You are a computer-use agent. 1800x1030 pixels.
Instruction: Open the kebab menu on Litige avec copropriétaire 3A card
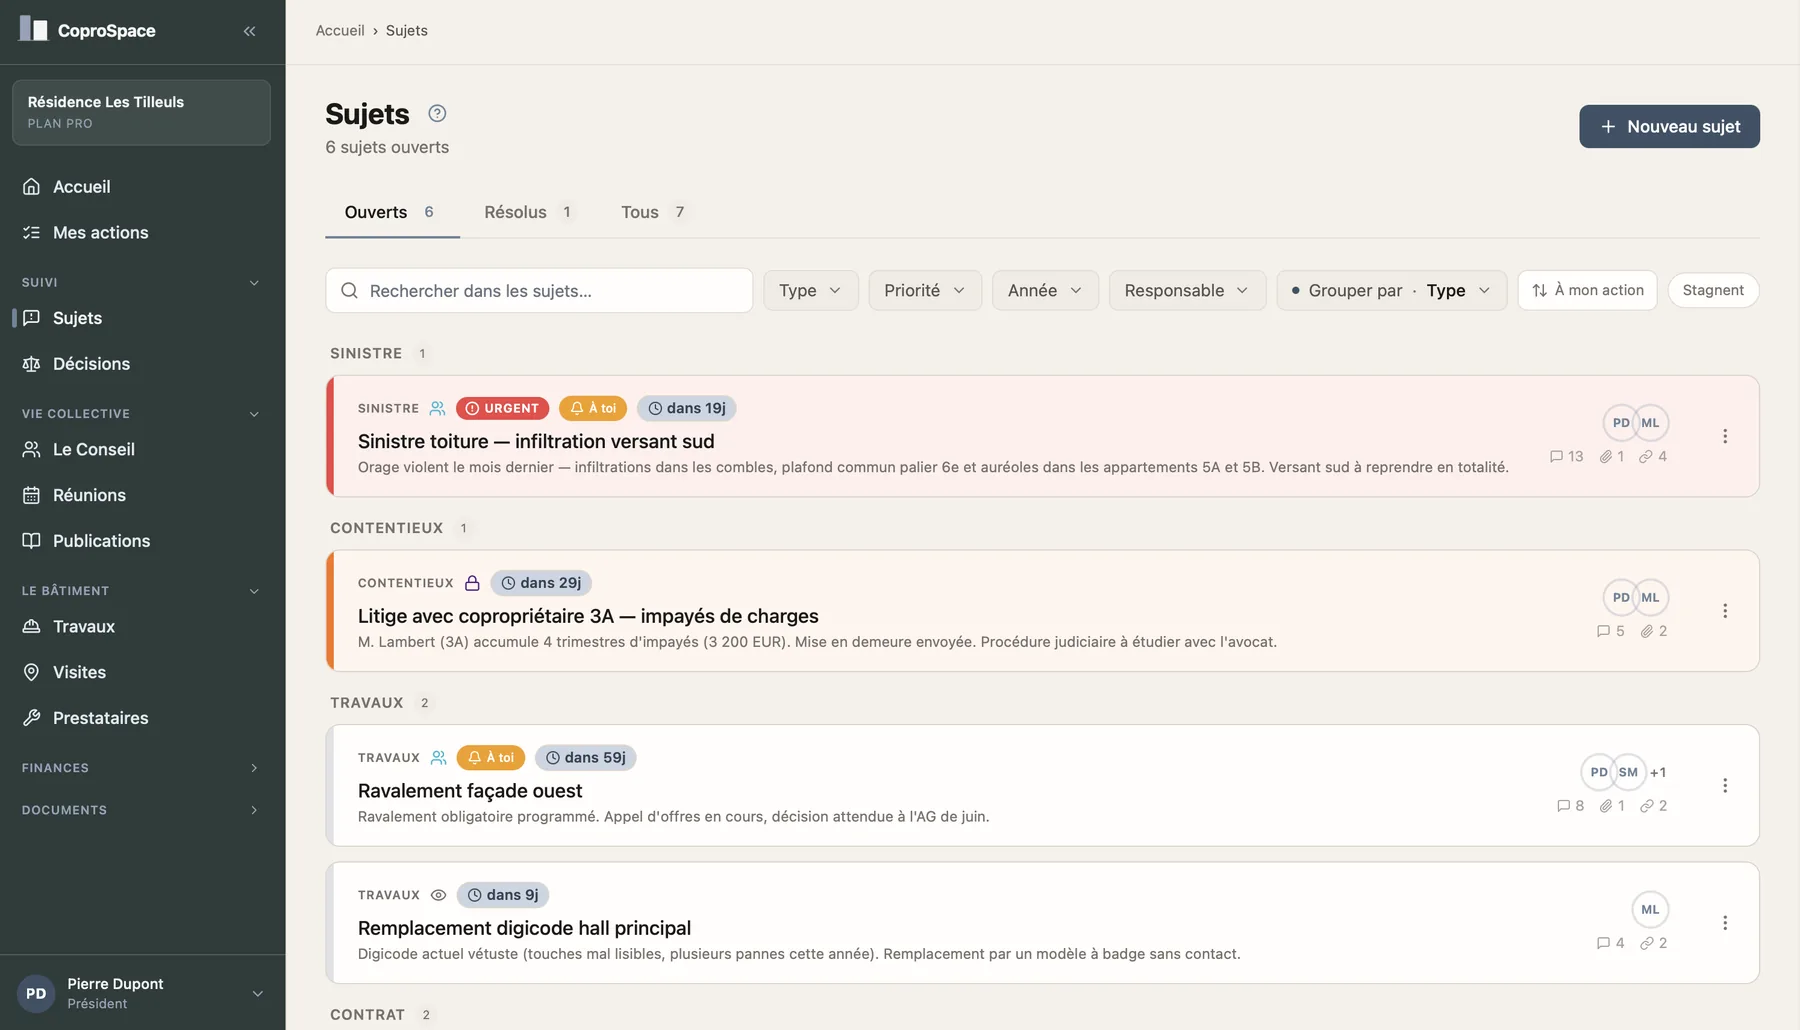click(1725, 611)
